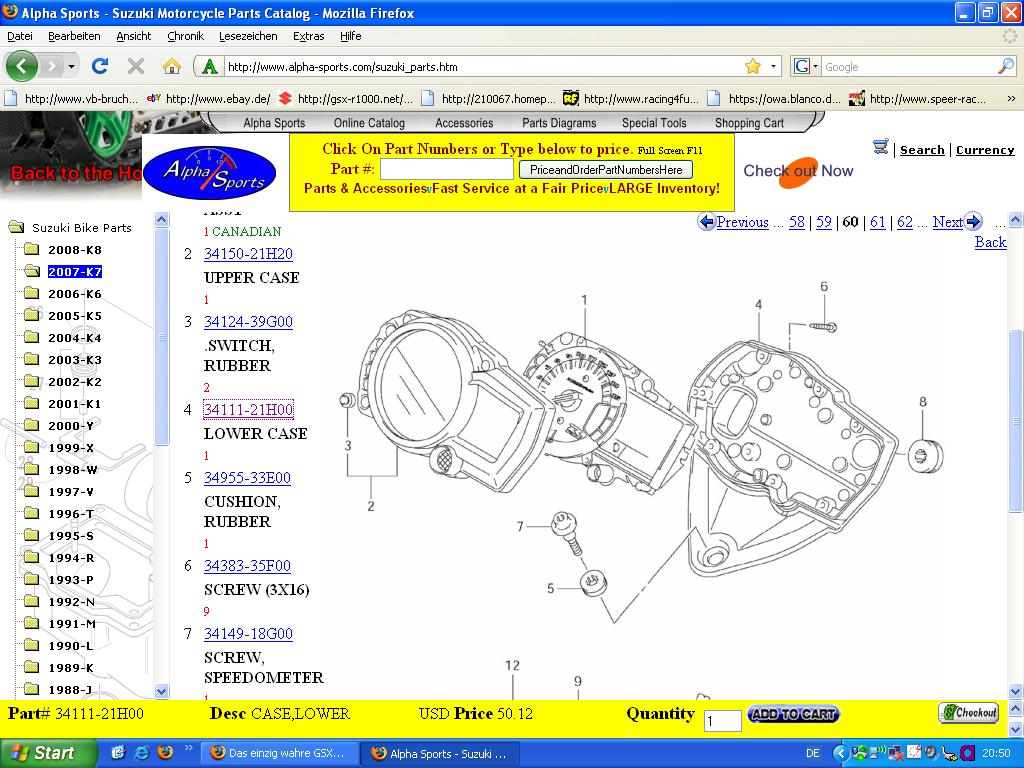Go to the home page icon
Screen dimensions: 1024x768
[x=172, y=66]
